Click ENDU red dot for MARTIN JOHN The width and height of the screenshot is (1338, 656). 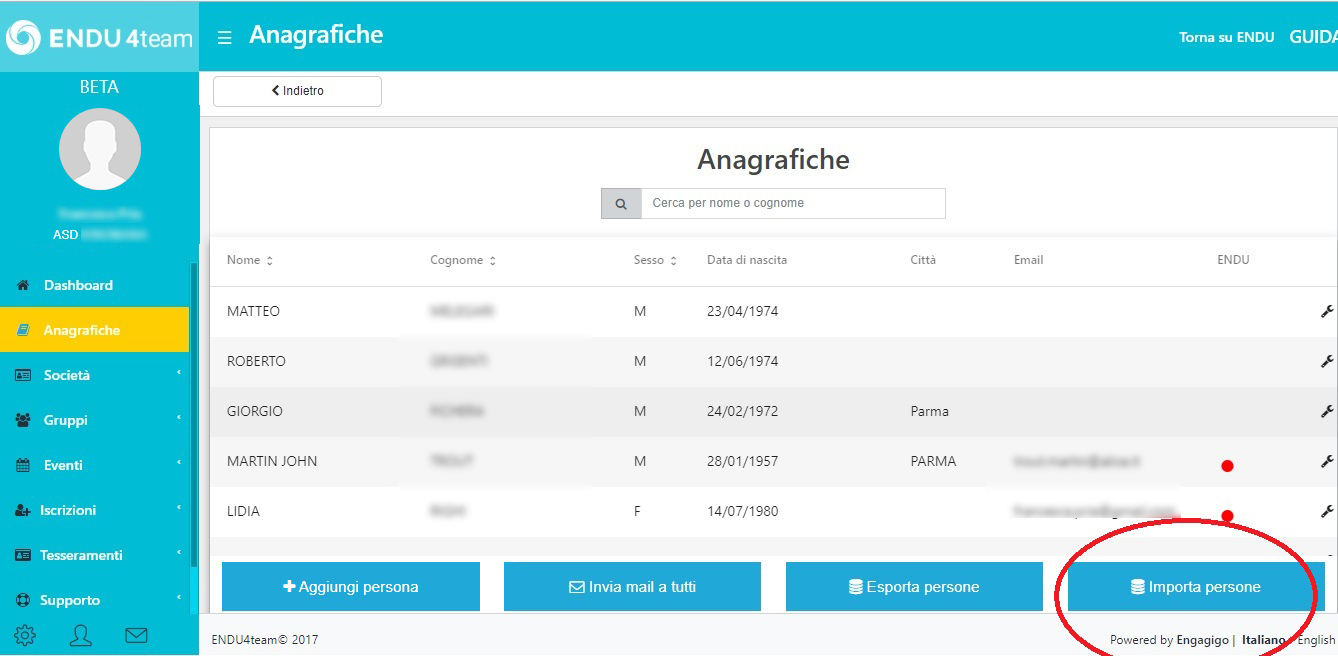(x=1227, y=466)
